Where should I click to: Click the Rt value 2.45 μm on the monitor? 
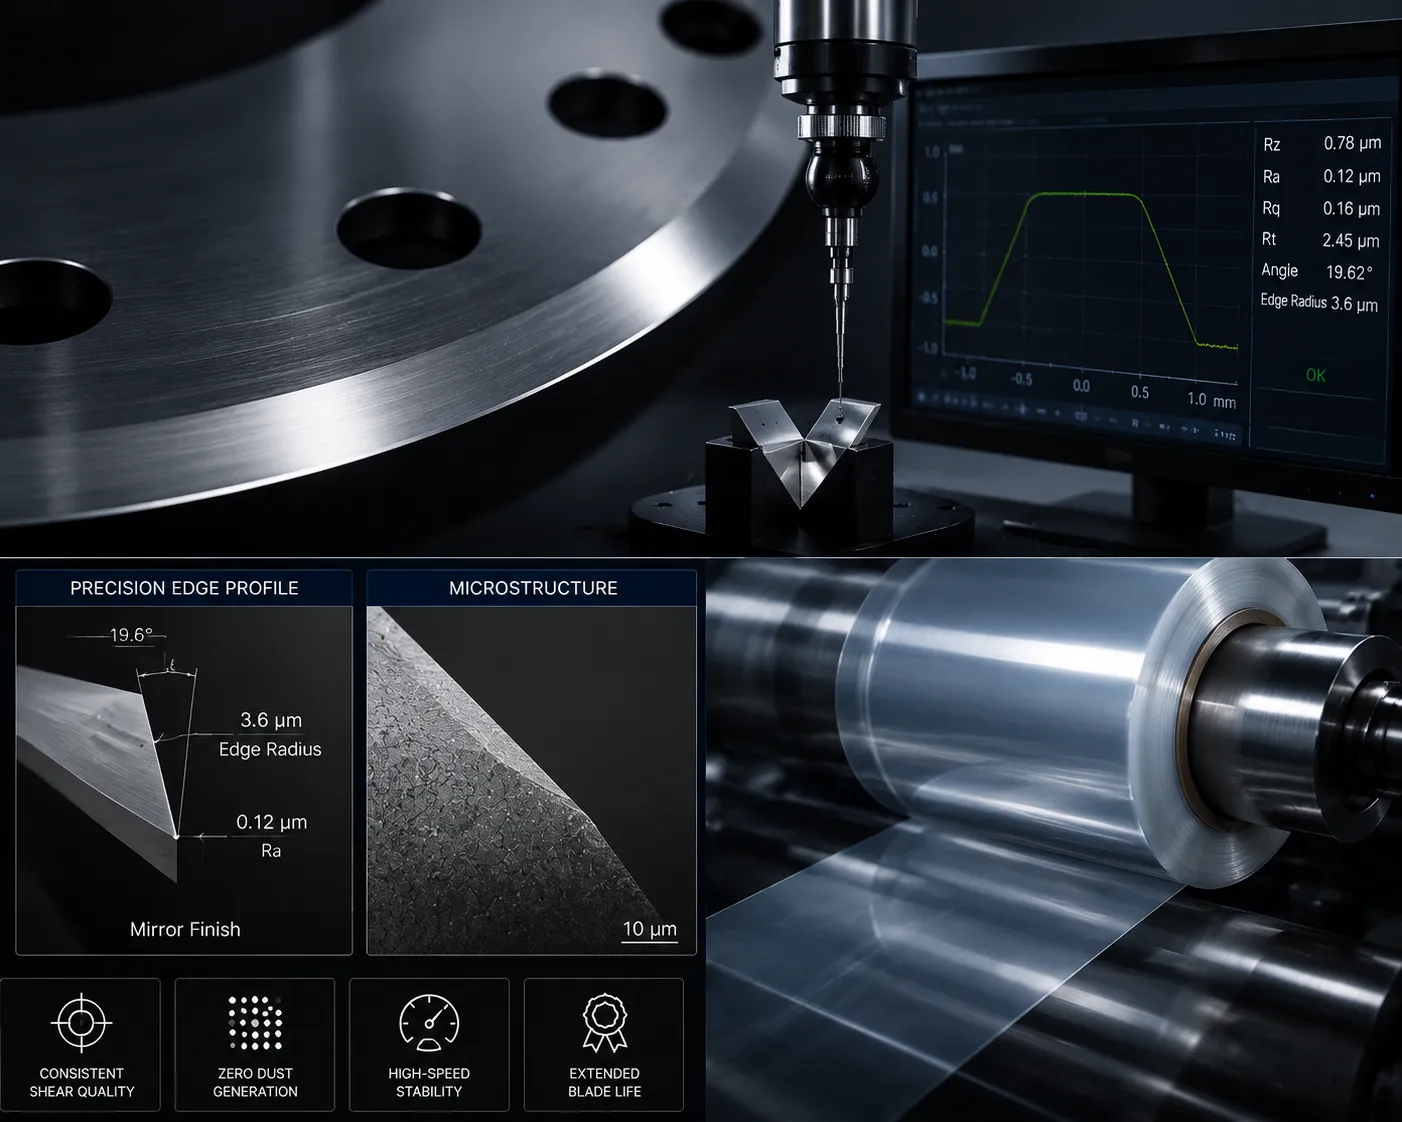(x=1350, y=240)
